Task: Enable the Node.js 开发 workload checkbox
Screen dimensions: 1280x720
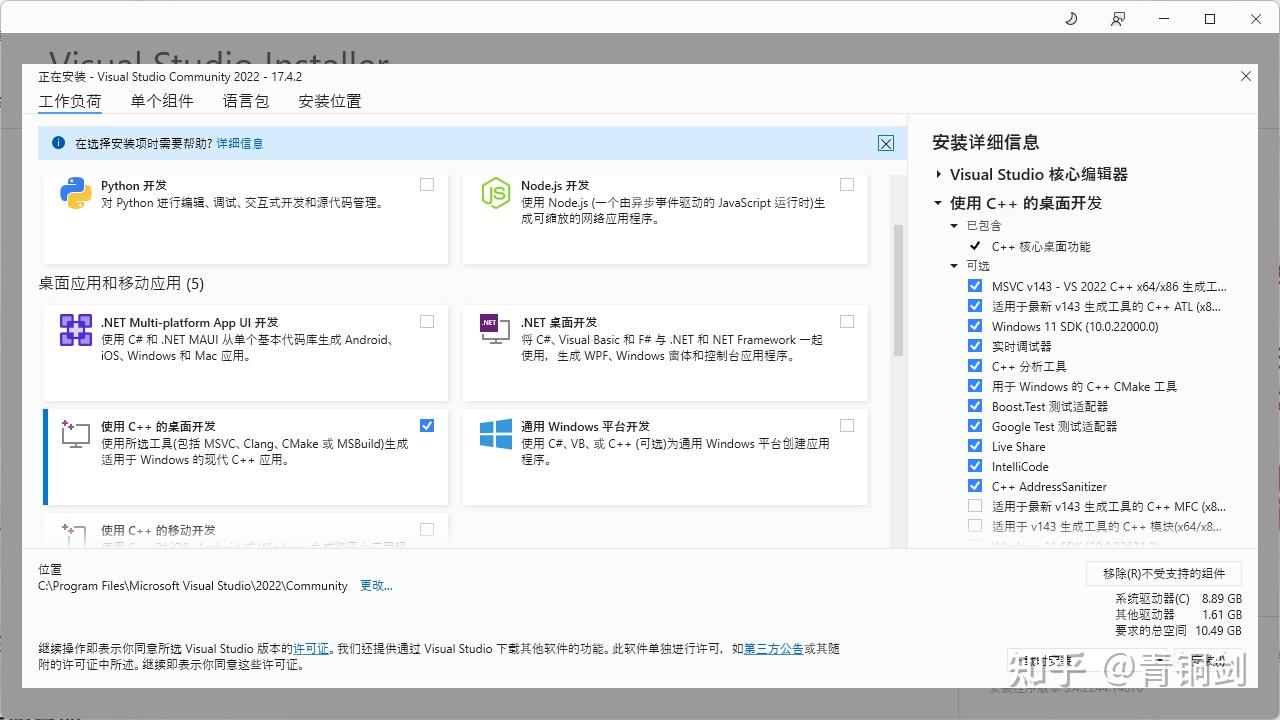Action: (847, 184)
